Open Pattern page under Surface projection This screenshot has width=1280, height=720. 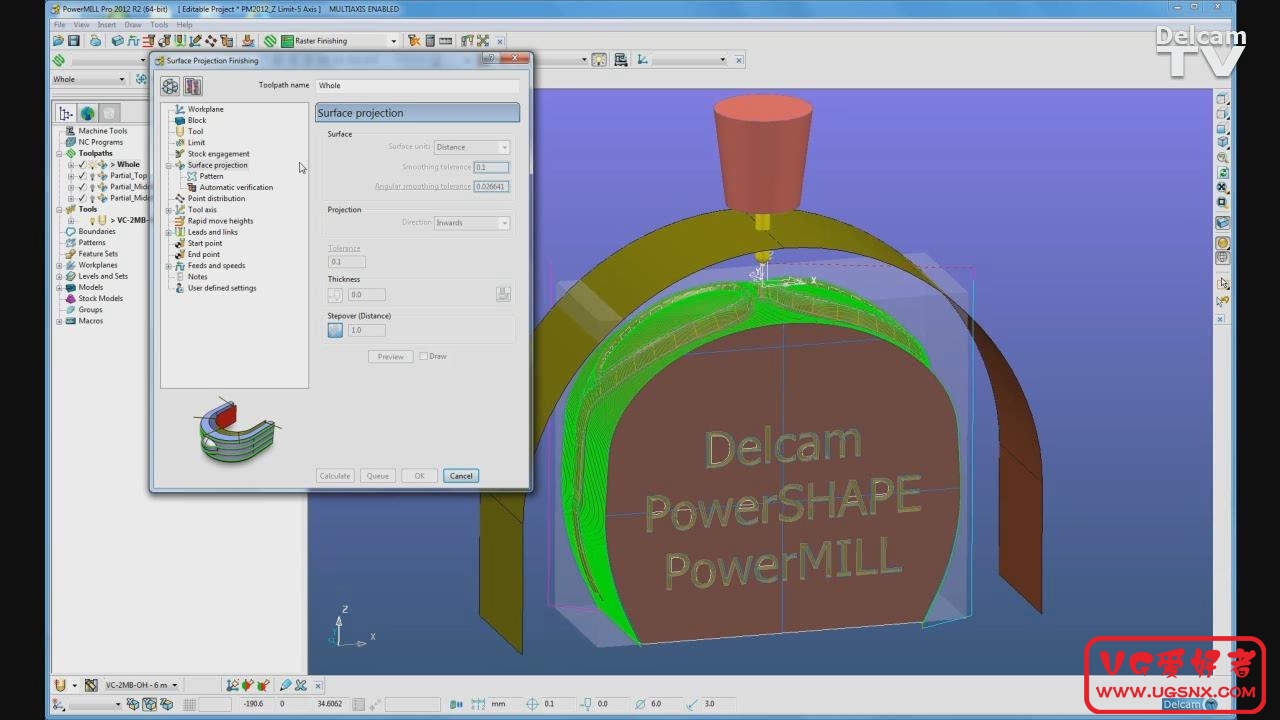click(x=211, y=176)
